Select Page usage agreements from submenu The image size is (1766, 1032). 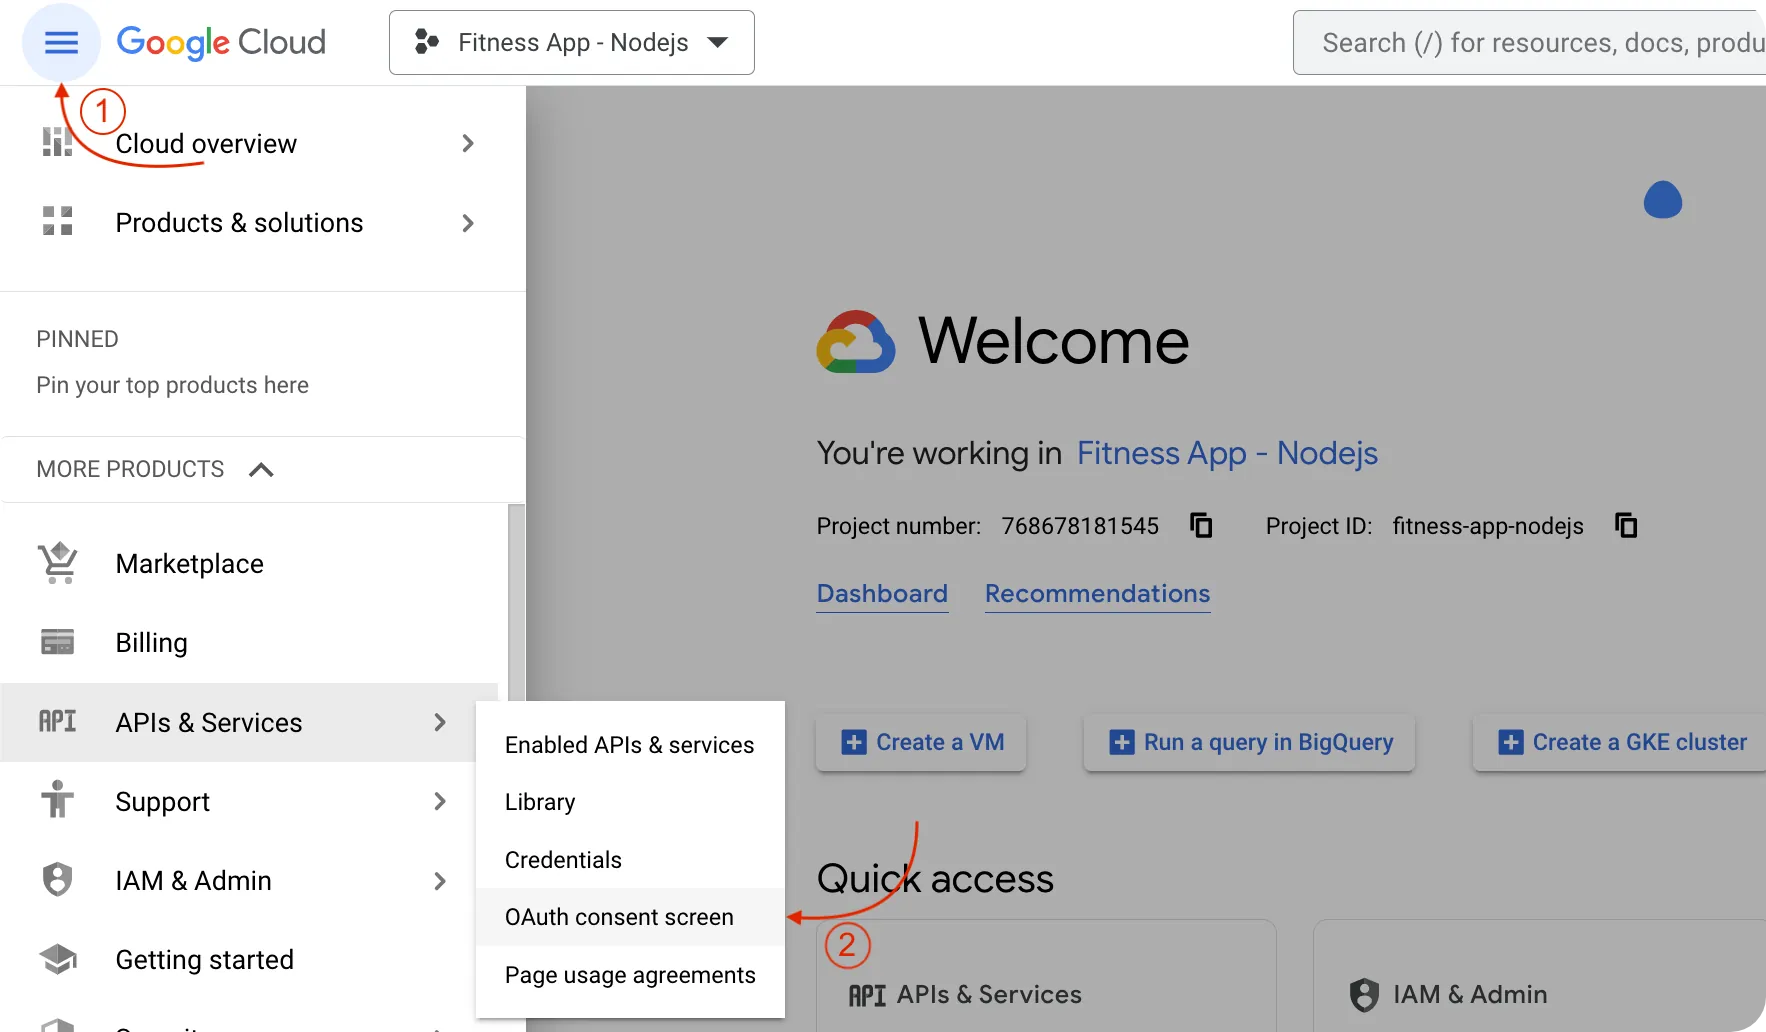pyautogui.click(x=630, y=975)
